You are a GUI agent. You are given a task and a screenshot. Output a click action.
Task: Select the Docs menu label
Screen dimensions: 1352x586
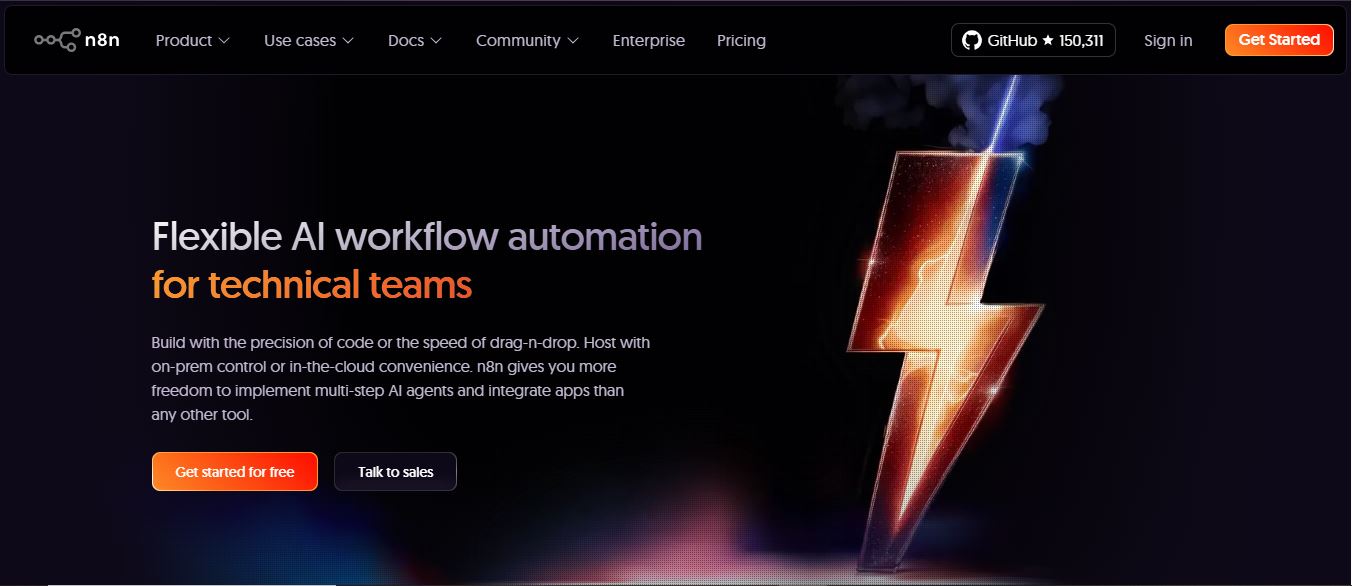(406, 41)
